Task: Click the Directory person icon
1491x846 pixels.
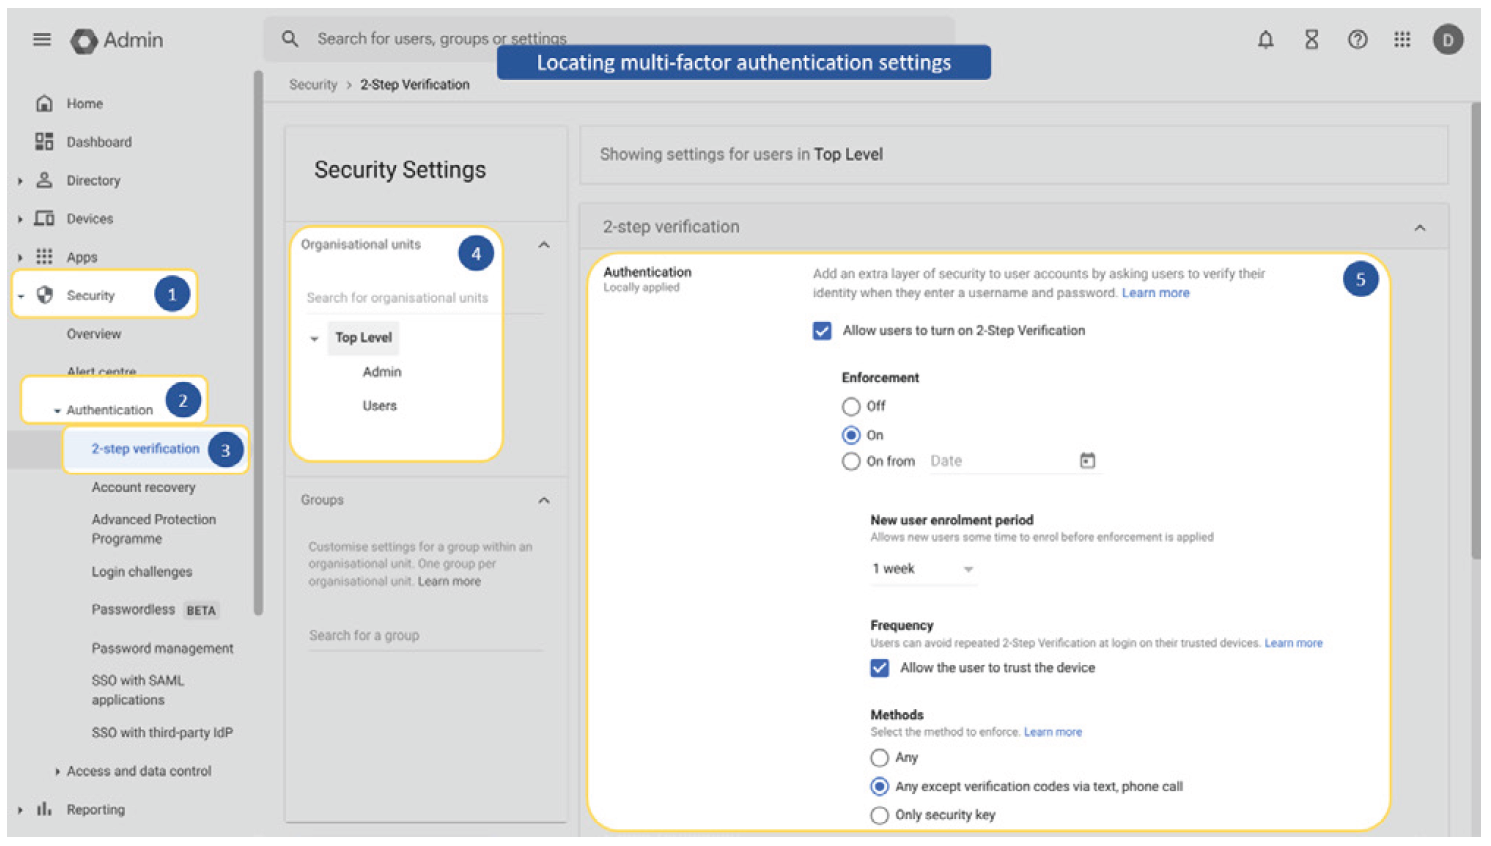Action: pyautogui.click(x=44, y=180)
